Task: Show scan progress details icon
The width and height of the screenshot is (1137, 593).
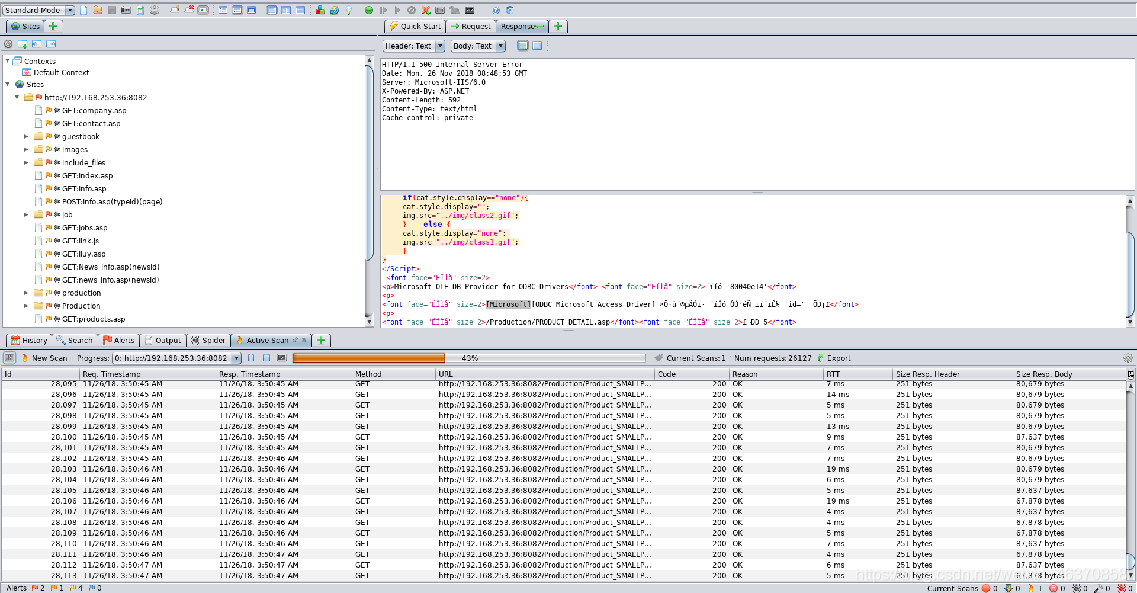Action: coord(282,357)
